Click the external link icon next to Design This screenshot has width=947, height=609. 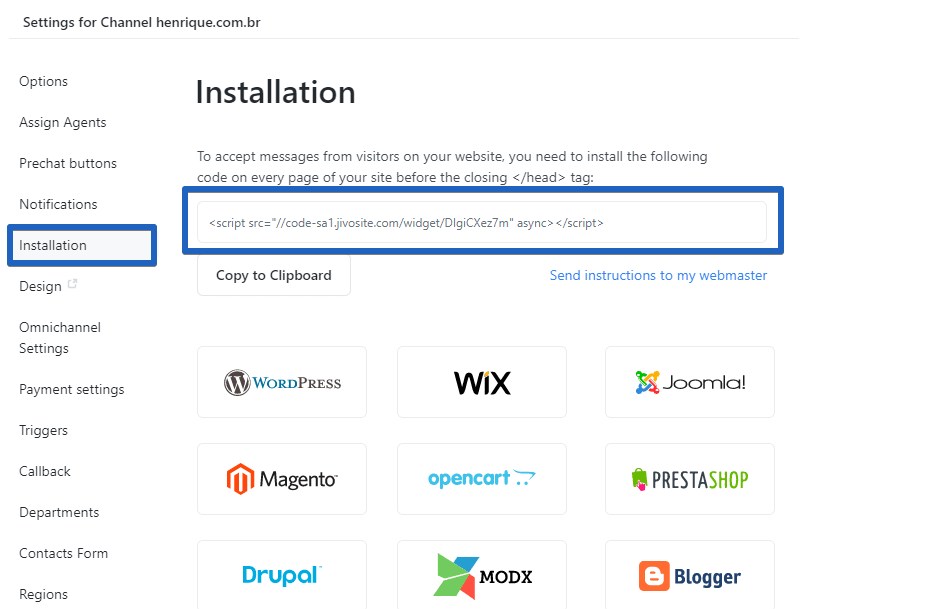coord(72,283)
